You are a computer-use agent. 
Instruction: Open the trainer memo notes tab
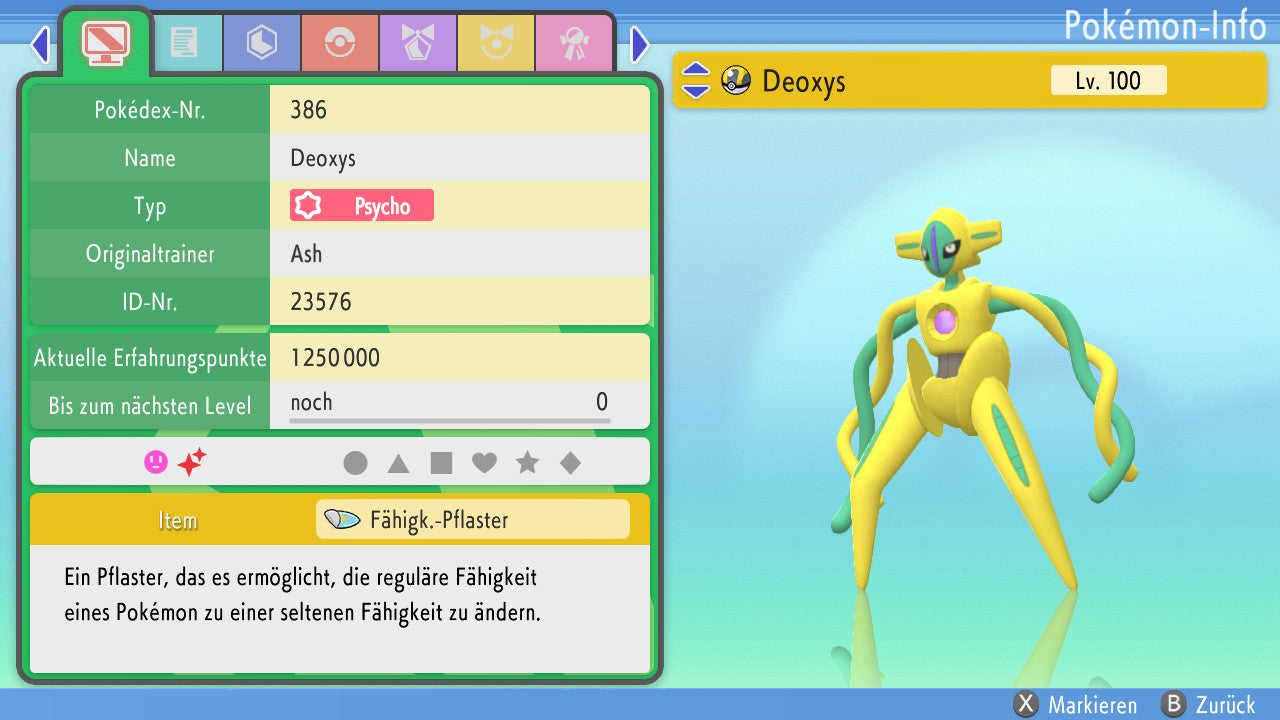(183, 43)
